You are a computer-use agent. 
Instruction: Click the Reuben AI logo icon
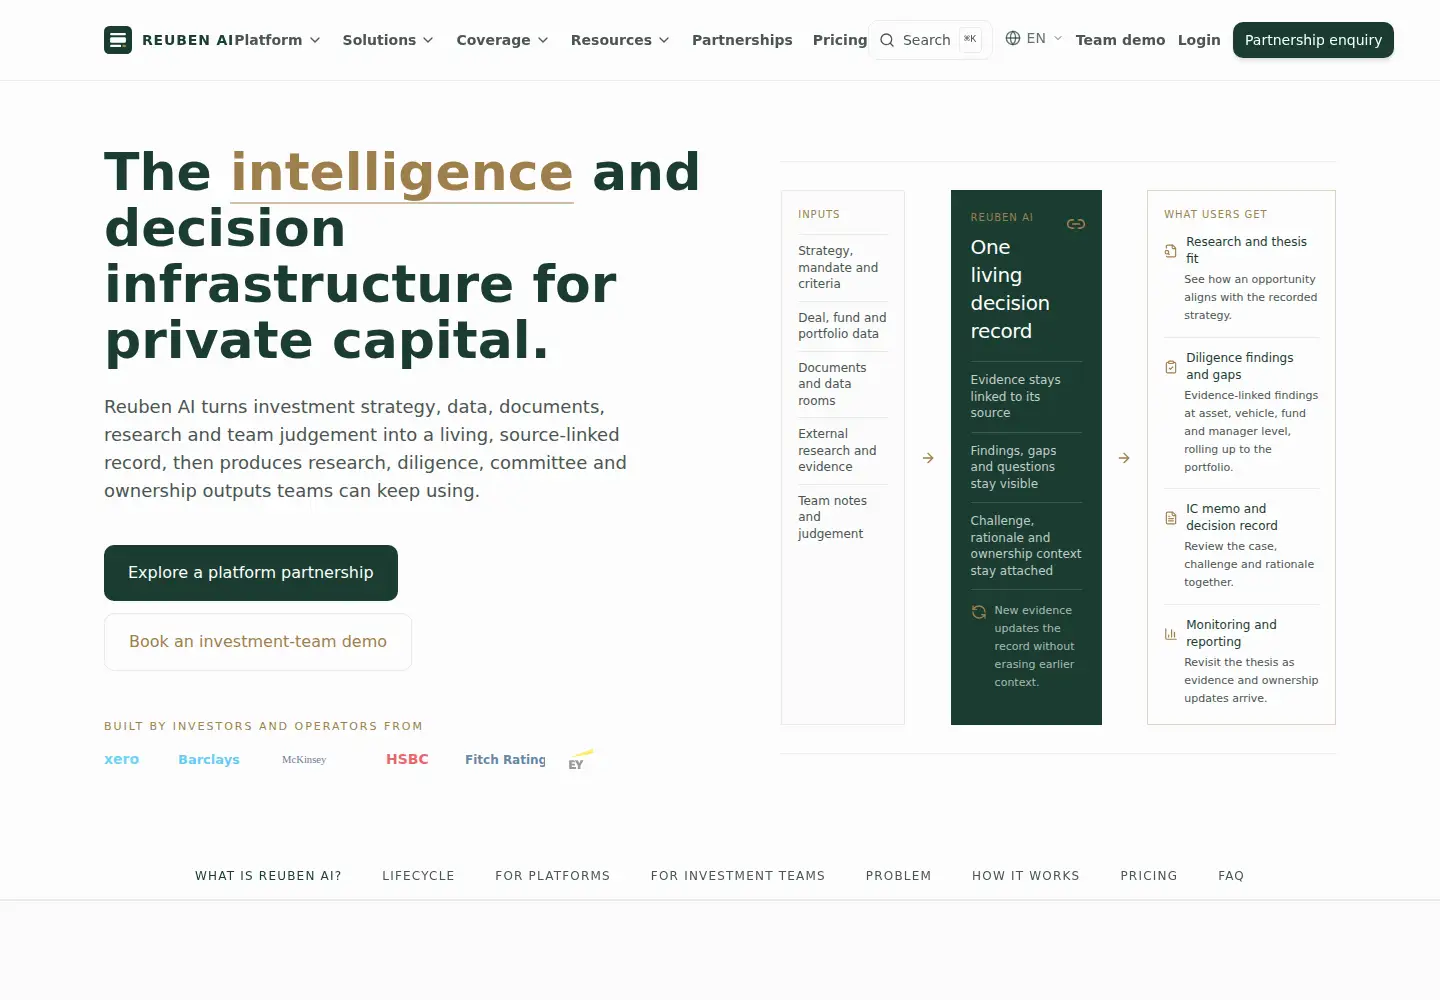click(x=118, y=40)
